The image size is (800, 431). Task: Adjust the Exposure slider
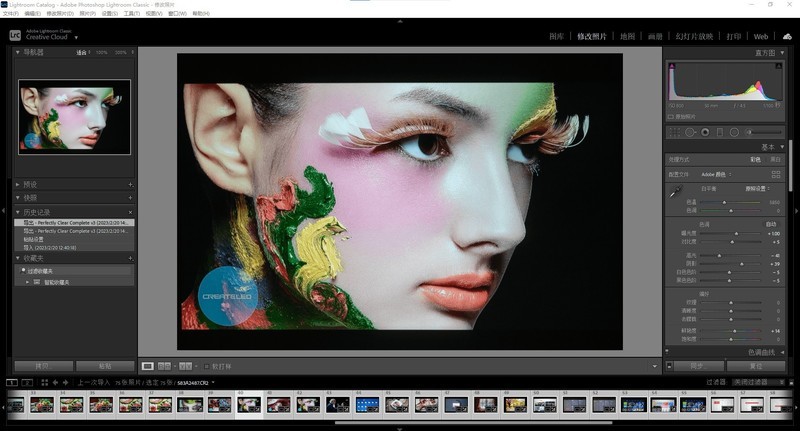point(736,233)
